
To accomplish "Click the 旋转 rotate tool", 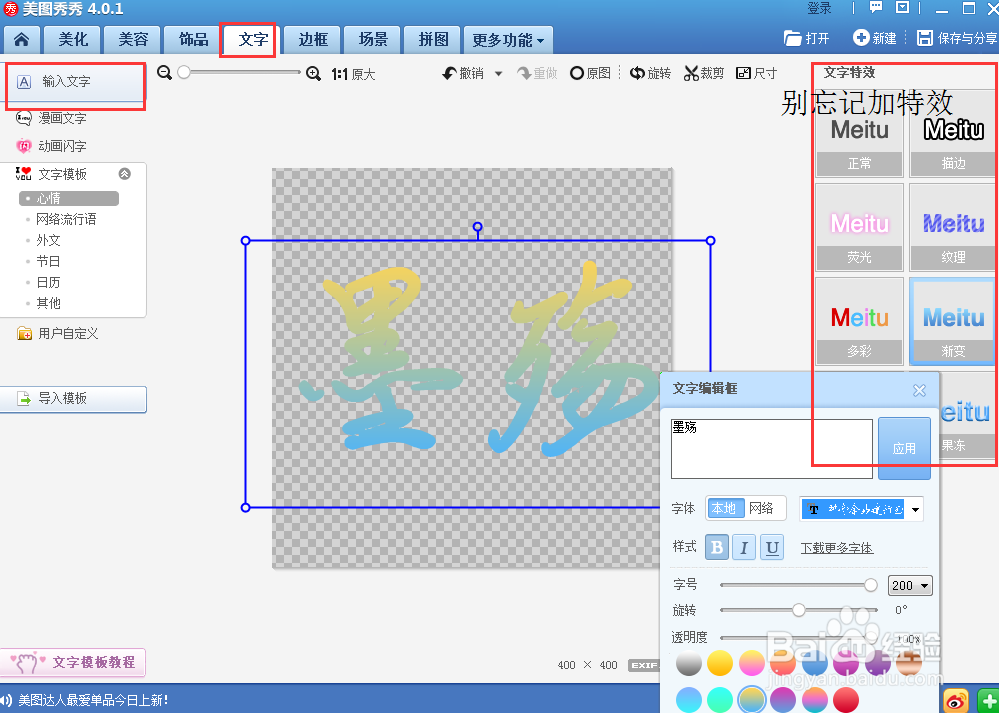I will (650, 73).
